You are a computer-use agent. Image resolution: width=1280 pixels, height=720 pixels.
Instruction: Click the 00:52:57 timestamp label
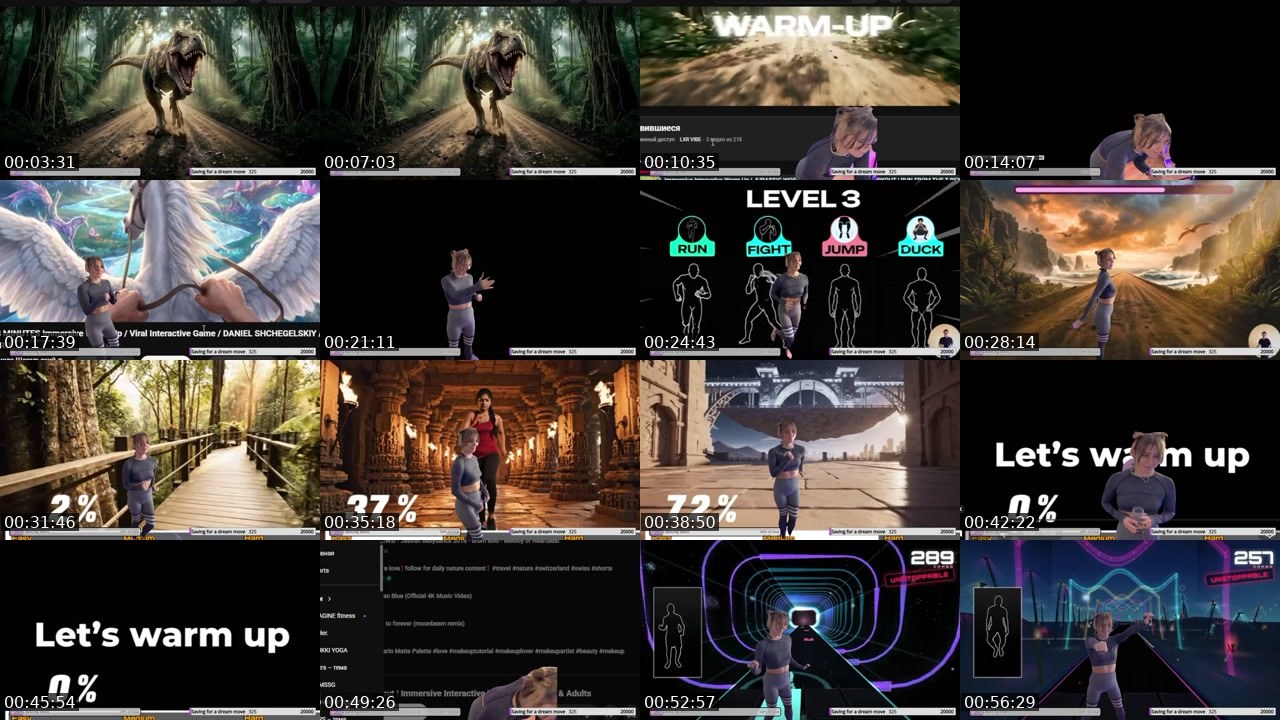pyautogui.click(x=679, y=702)
